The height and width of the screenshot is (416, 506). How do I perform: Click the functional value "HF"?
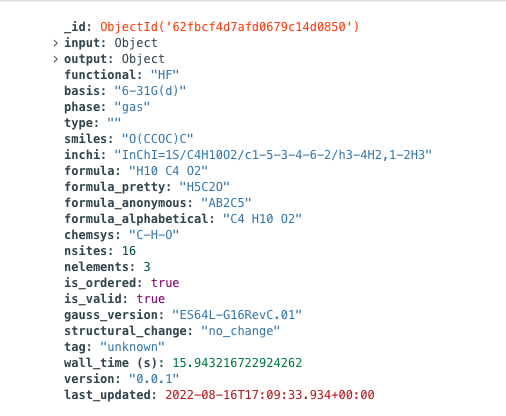[x=165, y=75]
